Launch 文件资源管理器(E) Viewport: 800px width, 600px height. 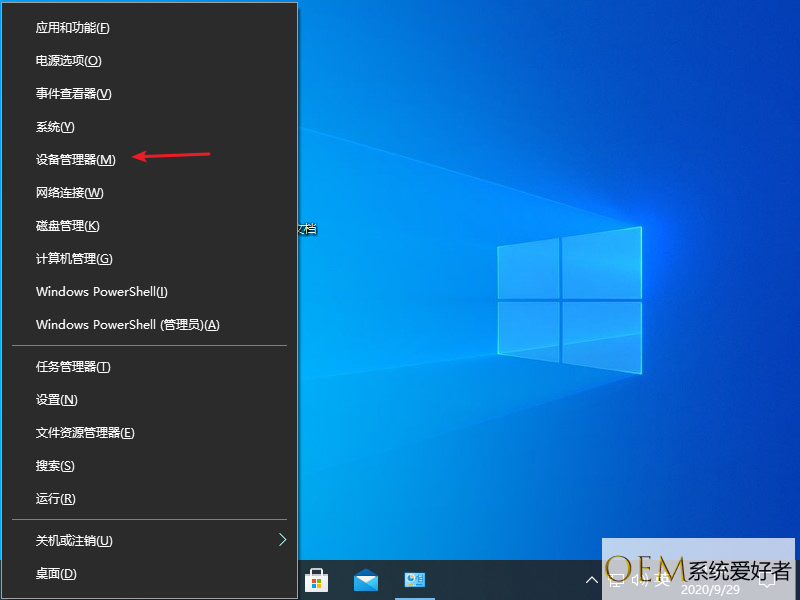(x=86, y=433)
